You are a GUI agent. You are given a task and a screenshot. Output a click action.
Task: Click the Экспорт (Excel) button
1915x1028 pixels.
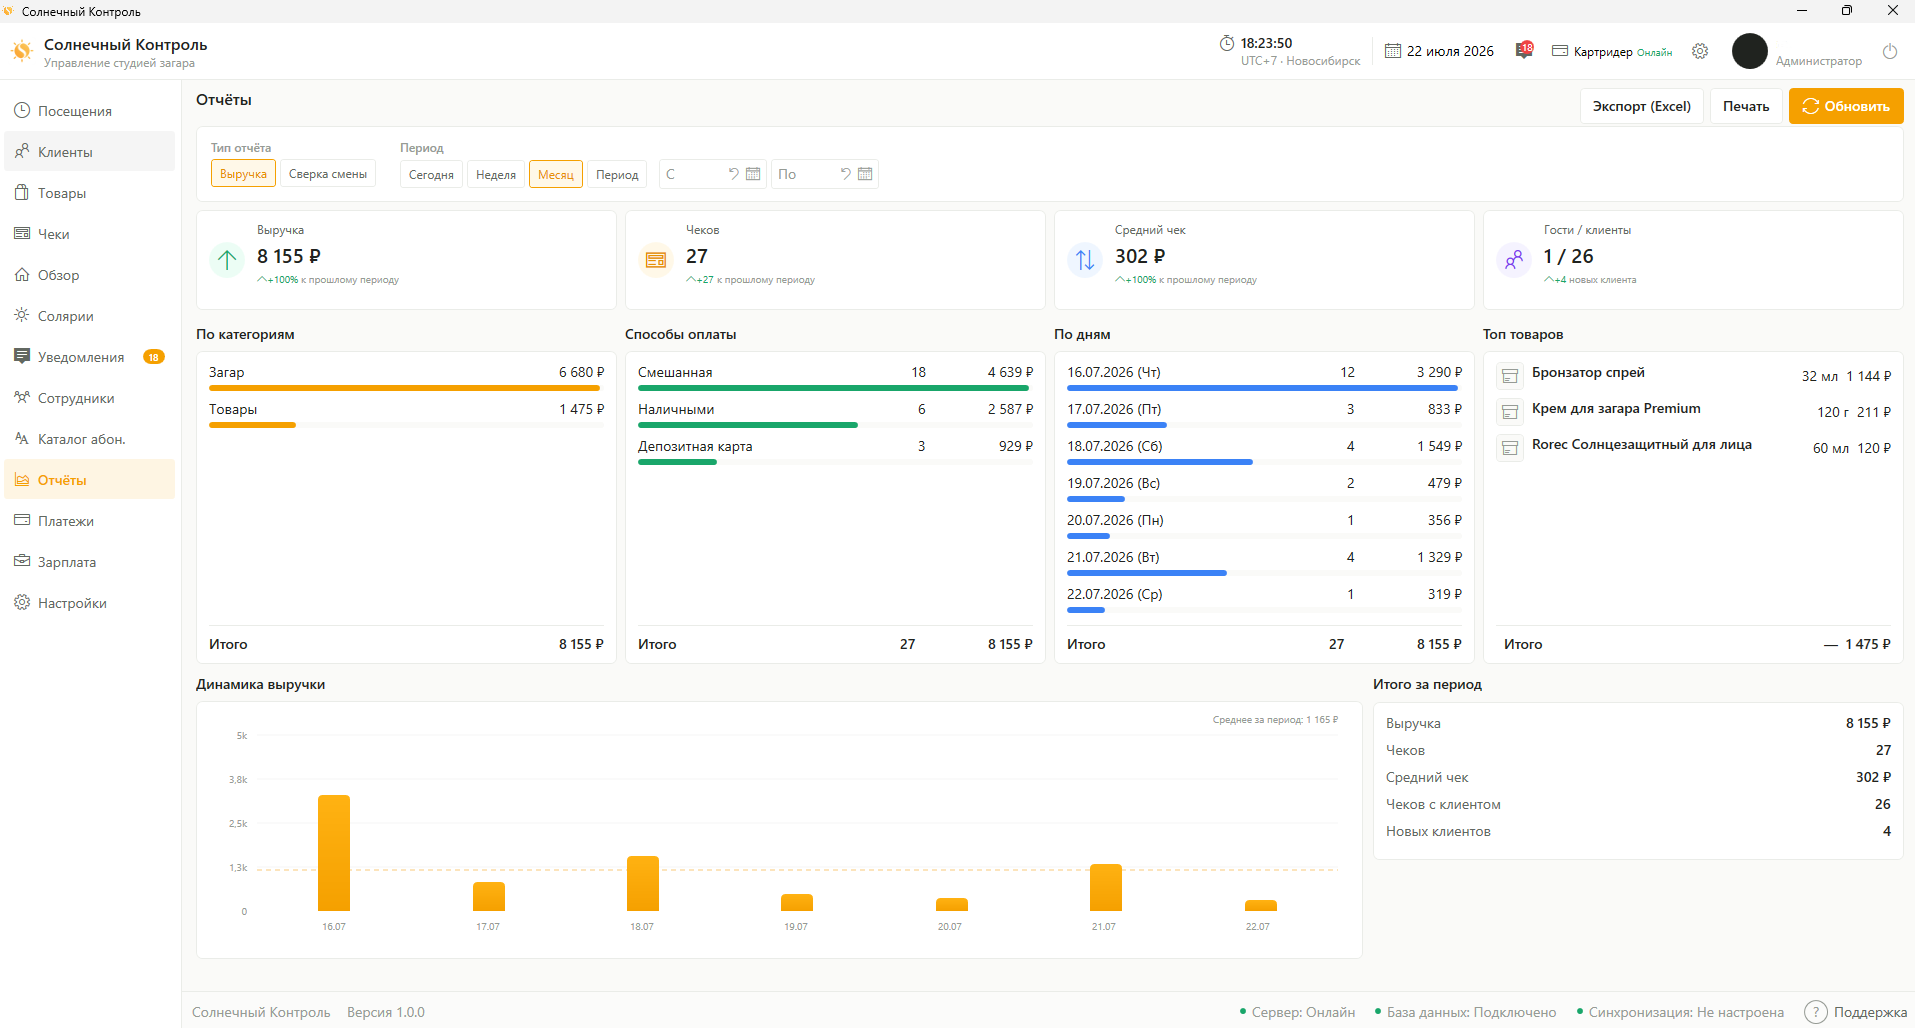point(1642,106)
